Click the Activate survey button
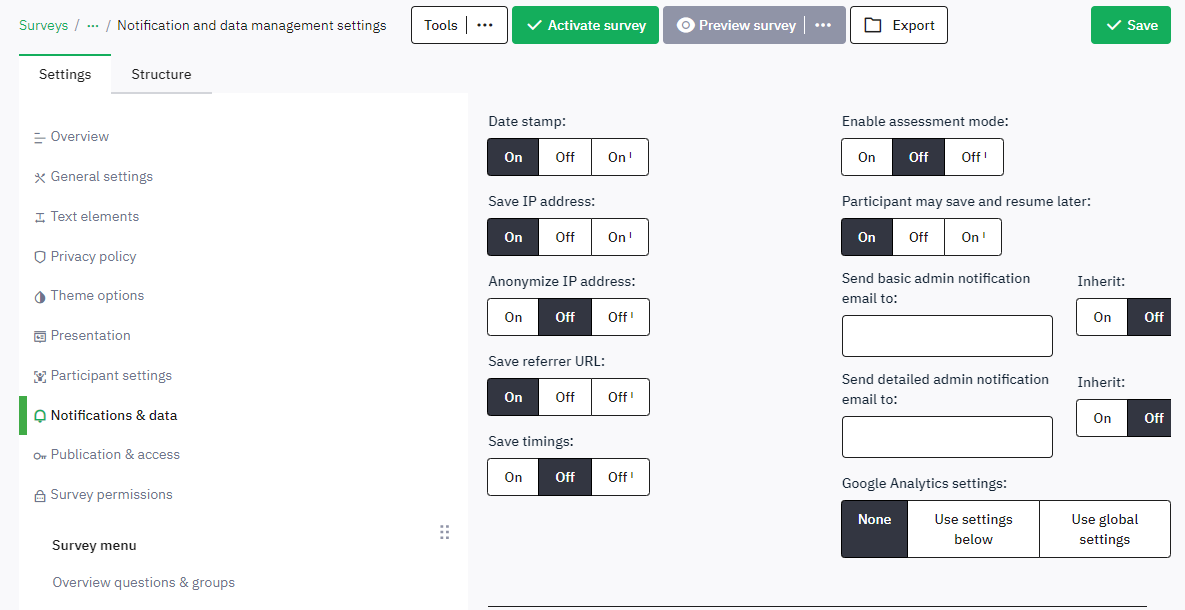Screen dimensions: 1185x610 (x=586, y=25)
